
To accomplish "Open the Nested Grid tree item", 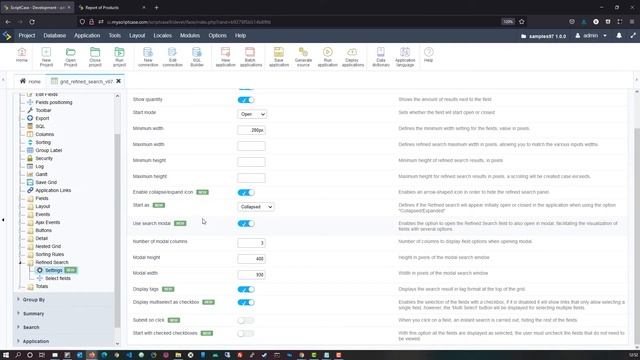I will tap(48, 247).
